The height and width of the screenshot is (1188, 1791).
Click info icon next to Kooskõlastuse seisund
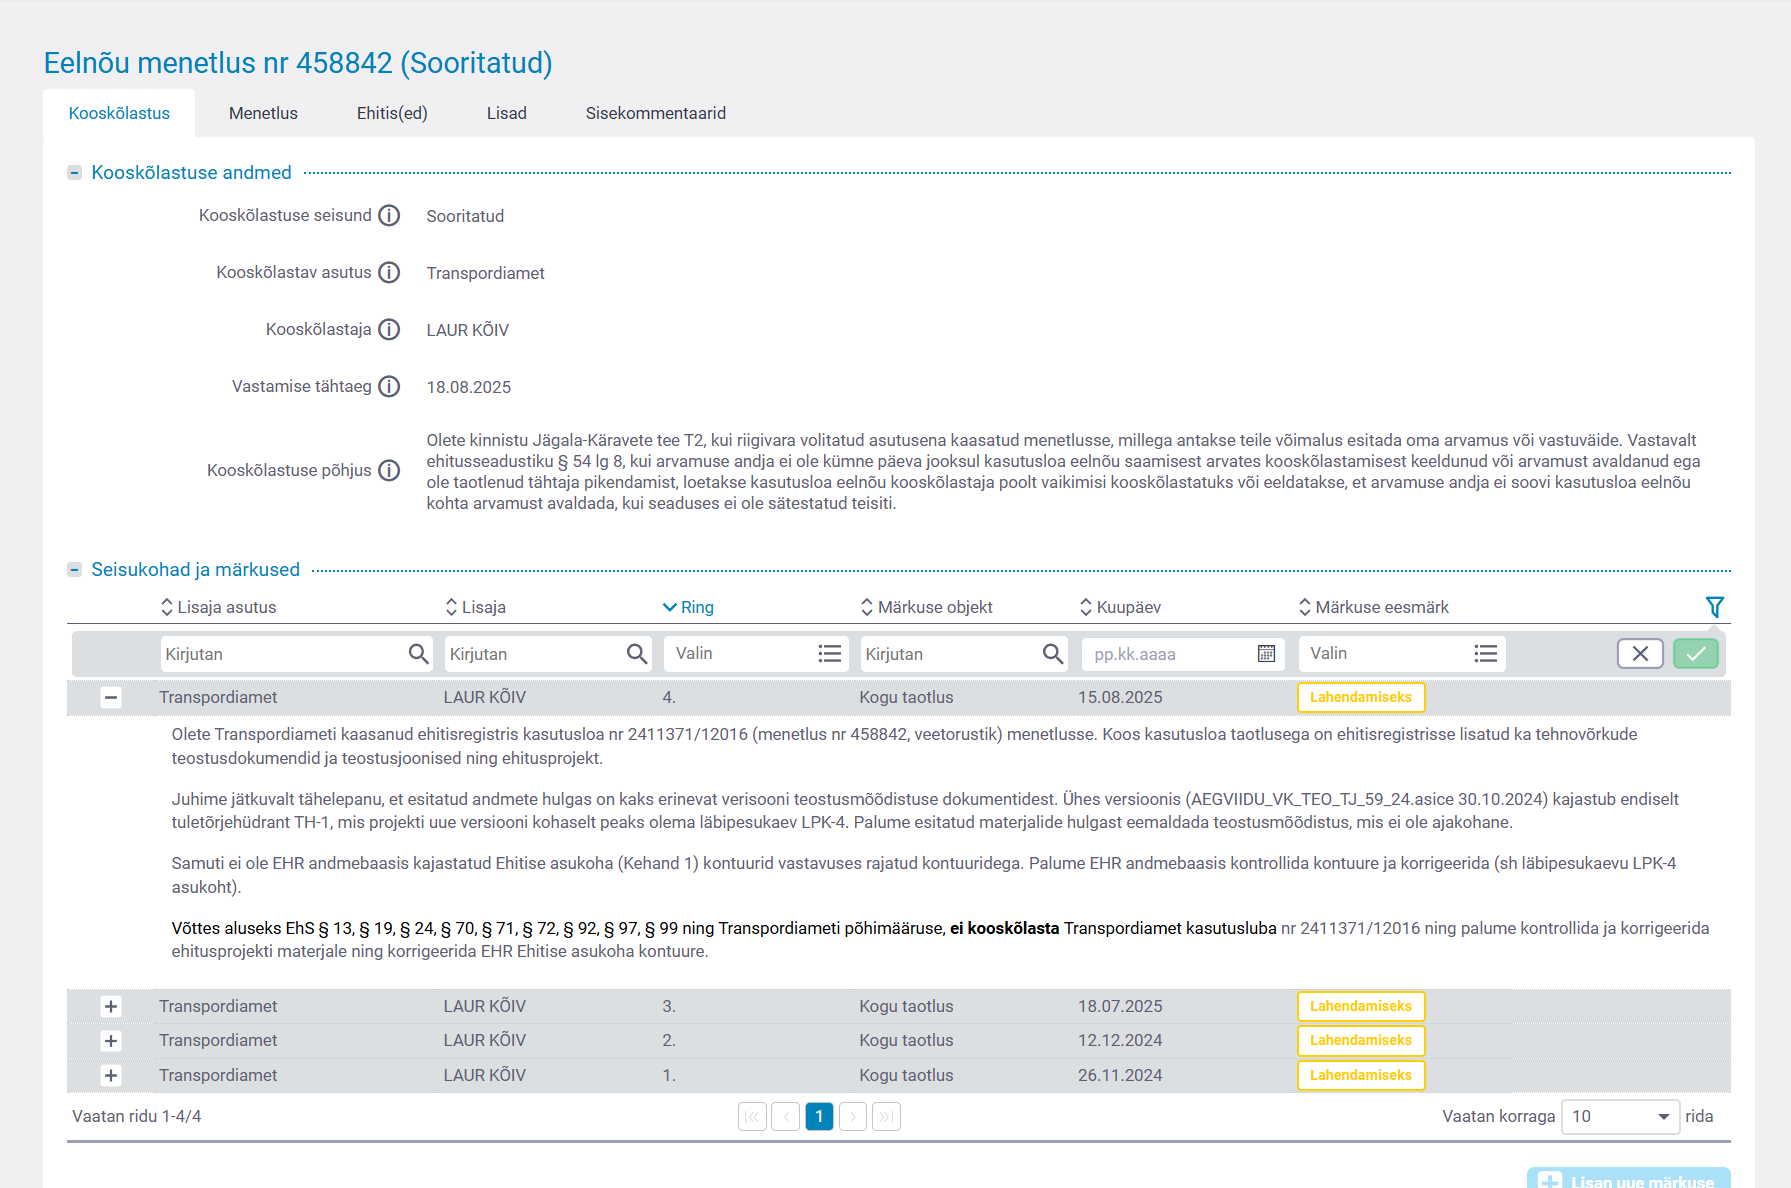pos(389,216)
